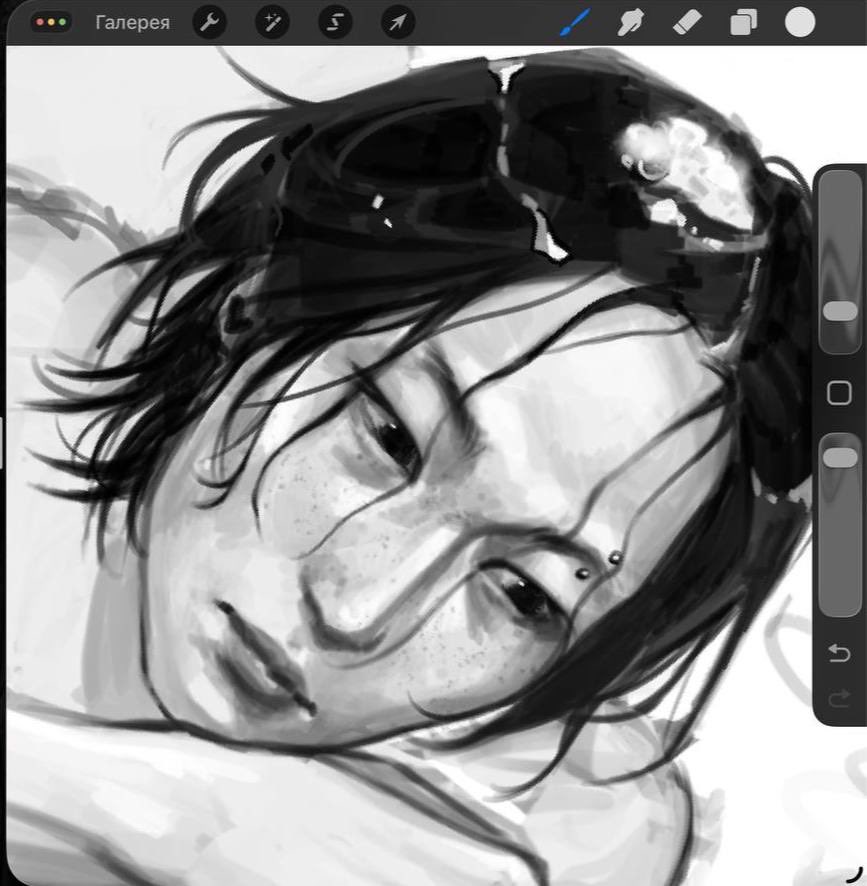Open the Actions wrench menu
Screen dimensions: 867x886
210,23
